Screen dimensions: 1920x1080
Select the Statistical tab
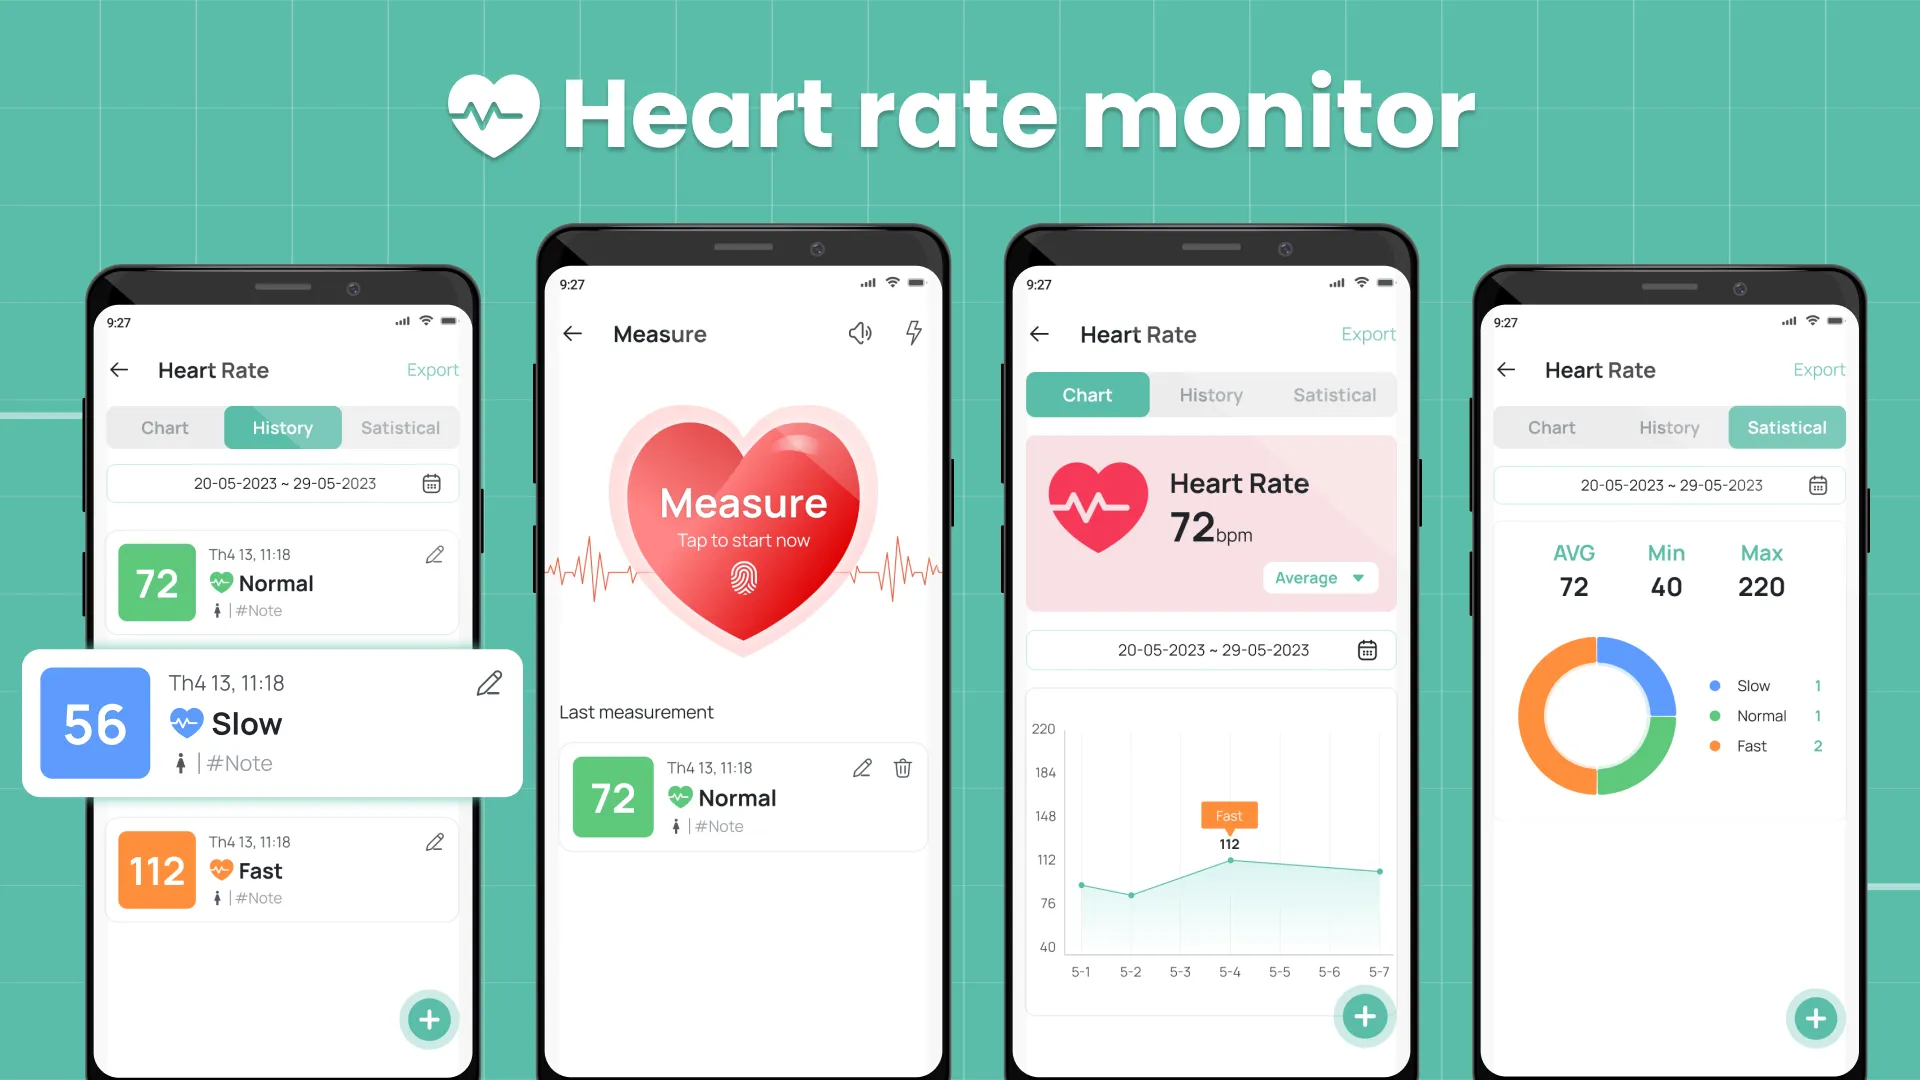(x=1787, y=427)
